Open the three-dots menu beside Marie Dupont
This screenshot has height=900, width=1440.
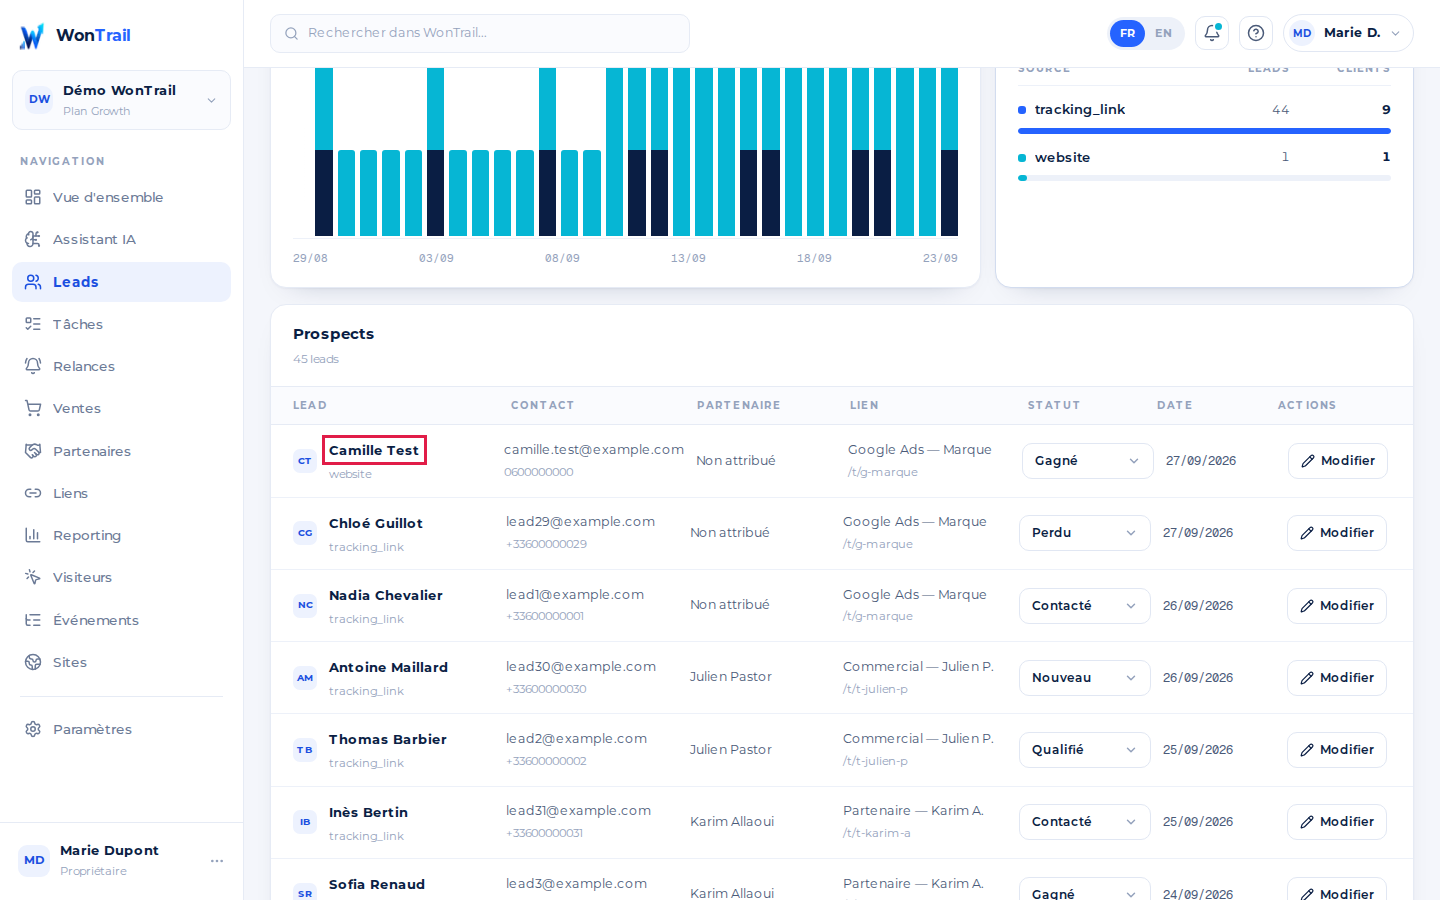[217, 861]
